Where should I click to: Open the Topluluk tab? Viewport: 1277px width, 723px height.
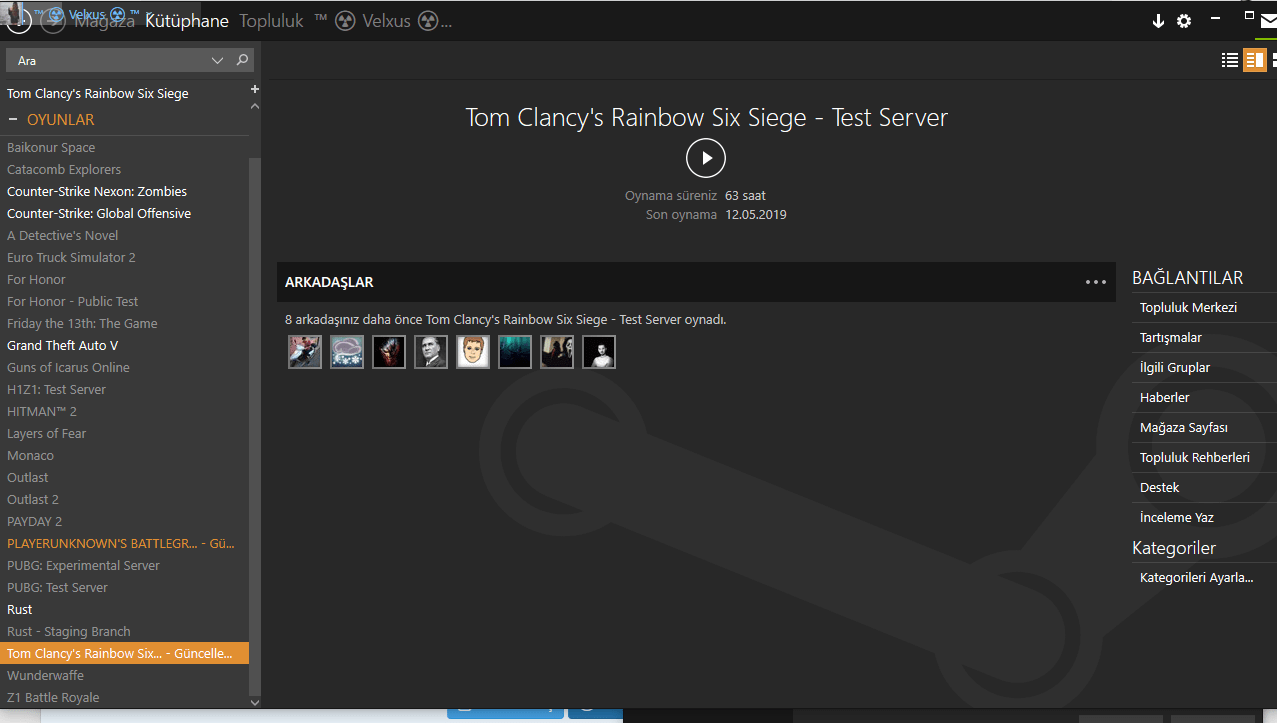[271, 21]
